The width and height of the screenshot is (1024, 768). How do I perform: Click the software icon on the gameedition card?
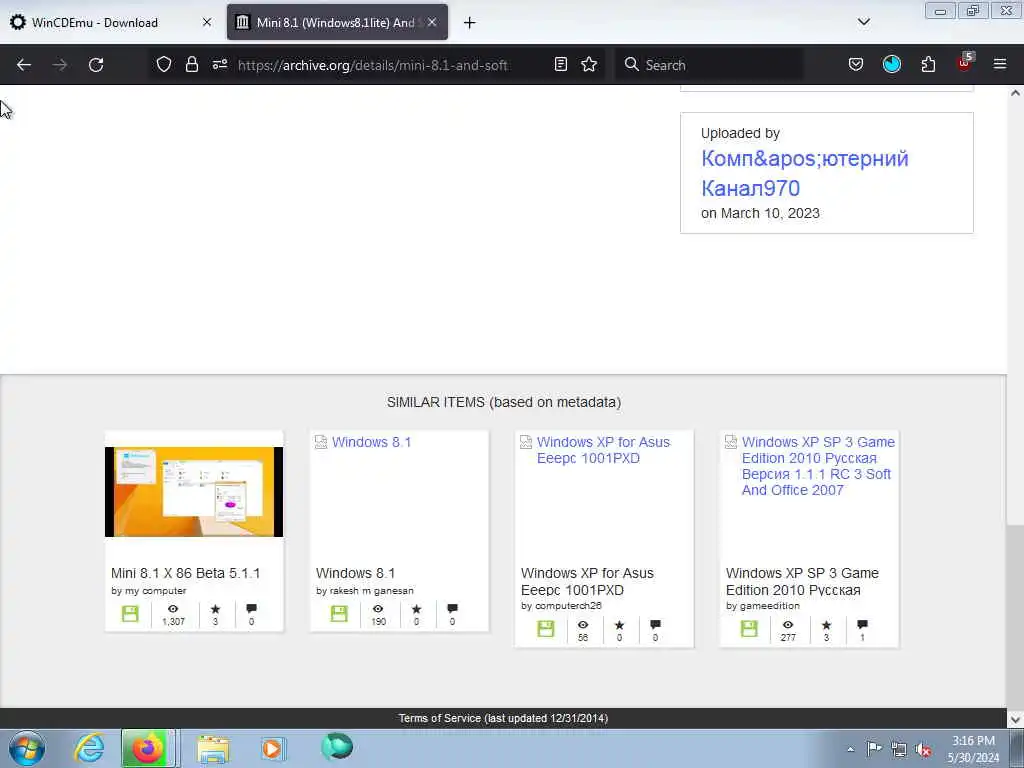749,629
